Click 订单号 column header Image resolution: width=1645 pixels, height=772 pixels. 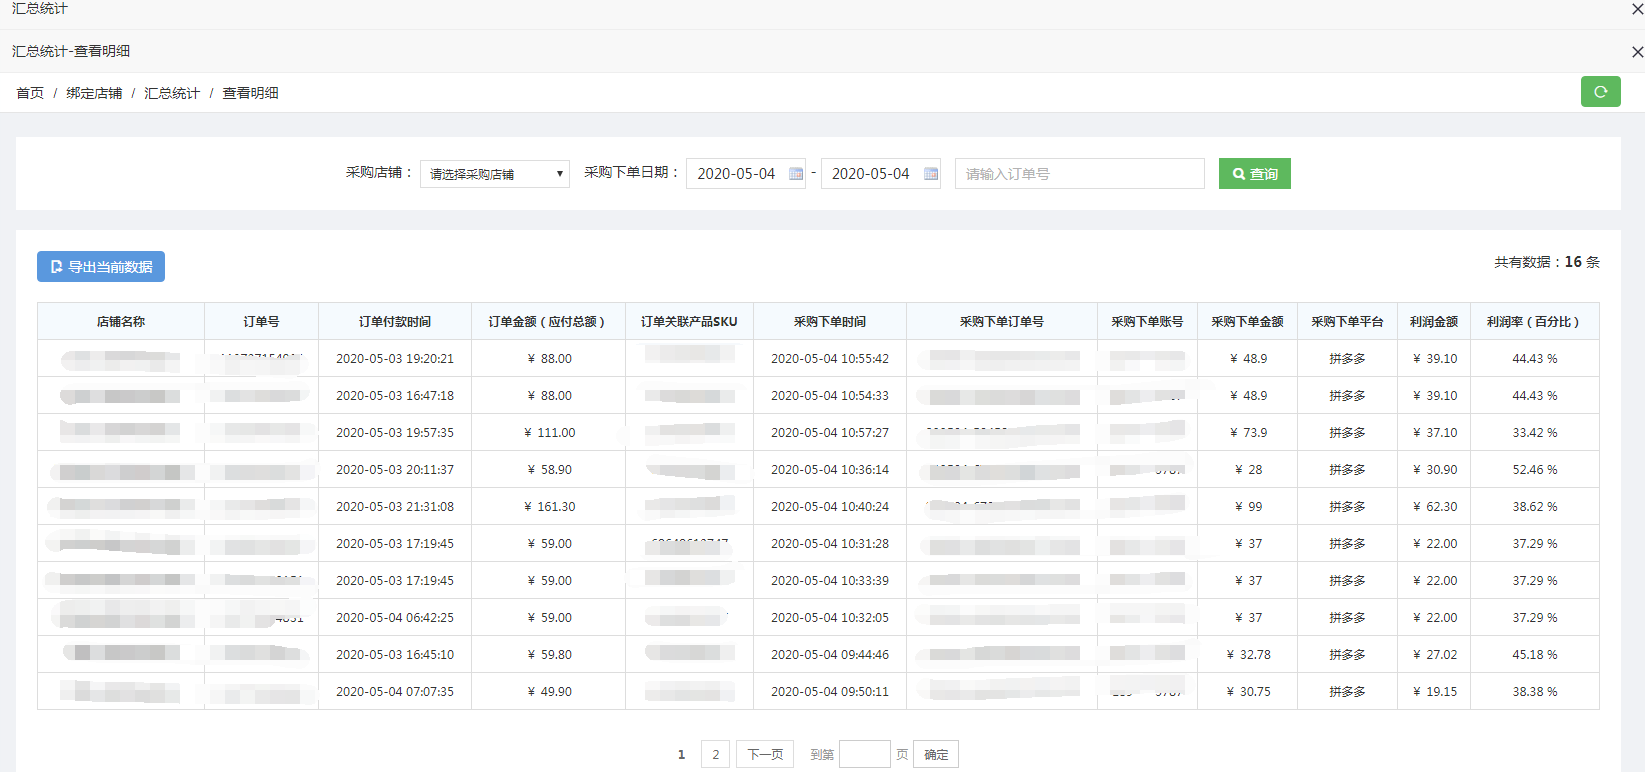pyautogui.click(x=262, y=322)
